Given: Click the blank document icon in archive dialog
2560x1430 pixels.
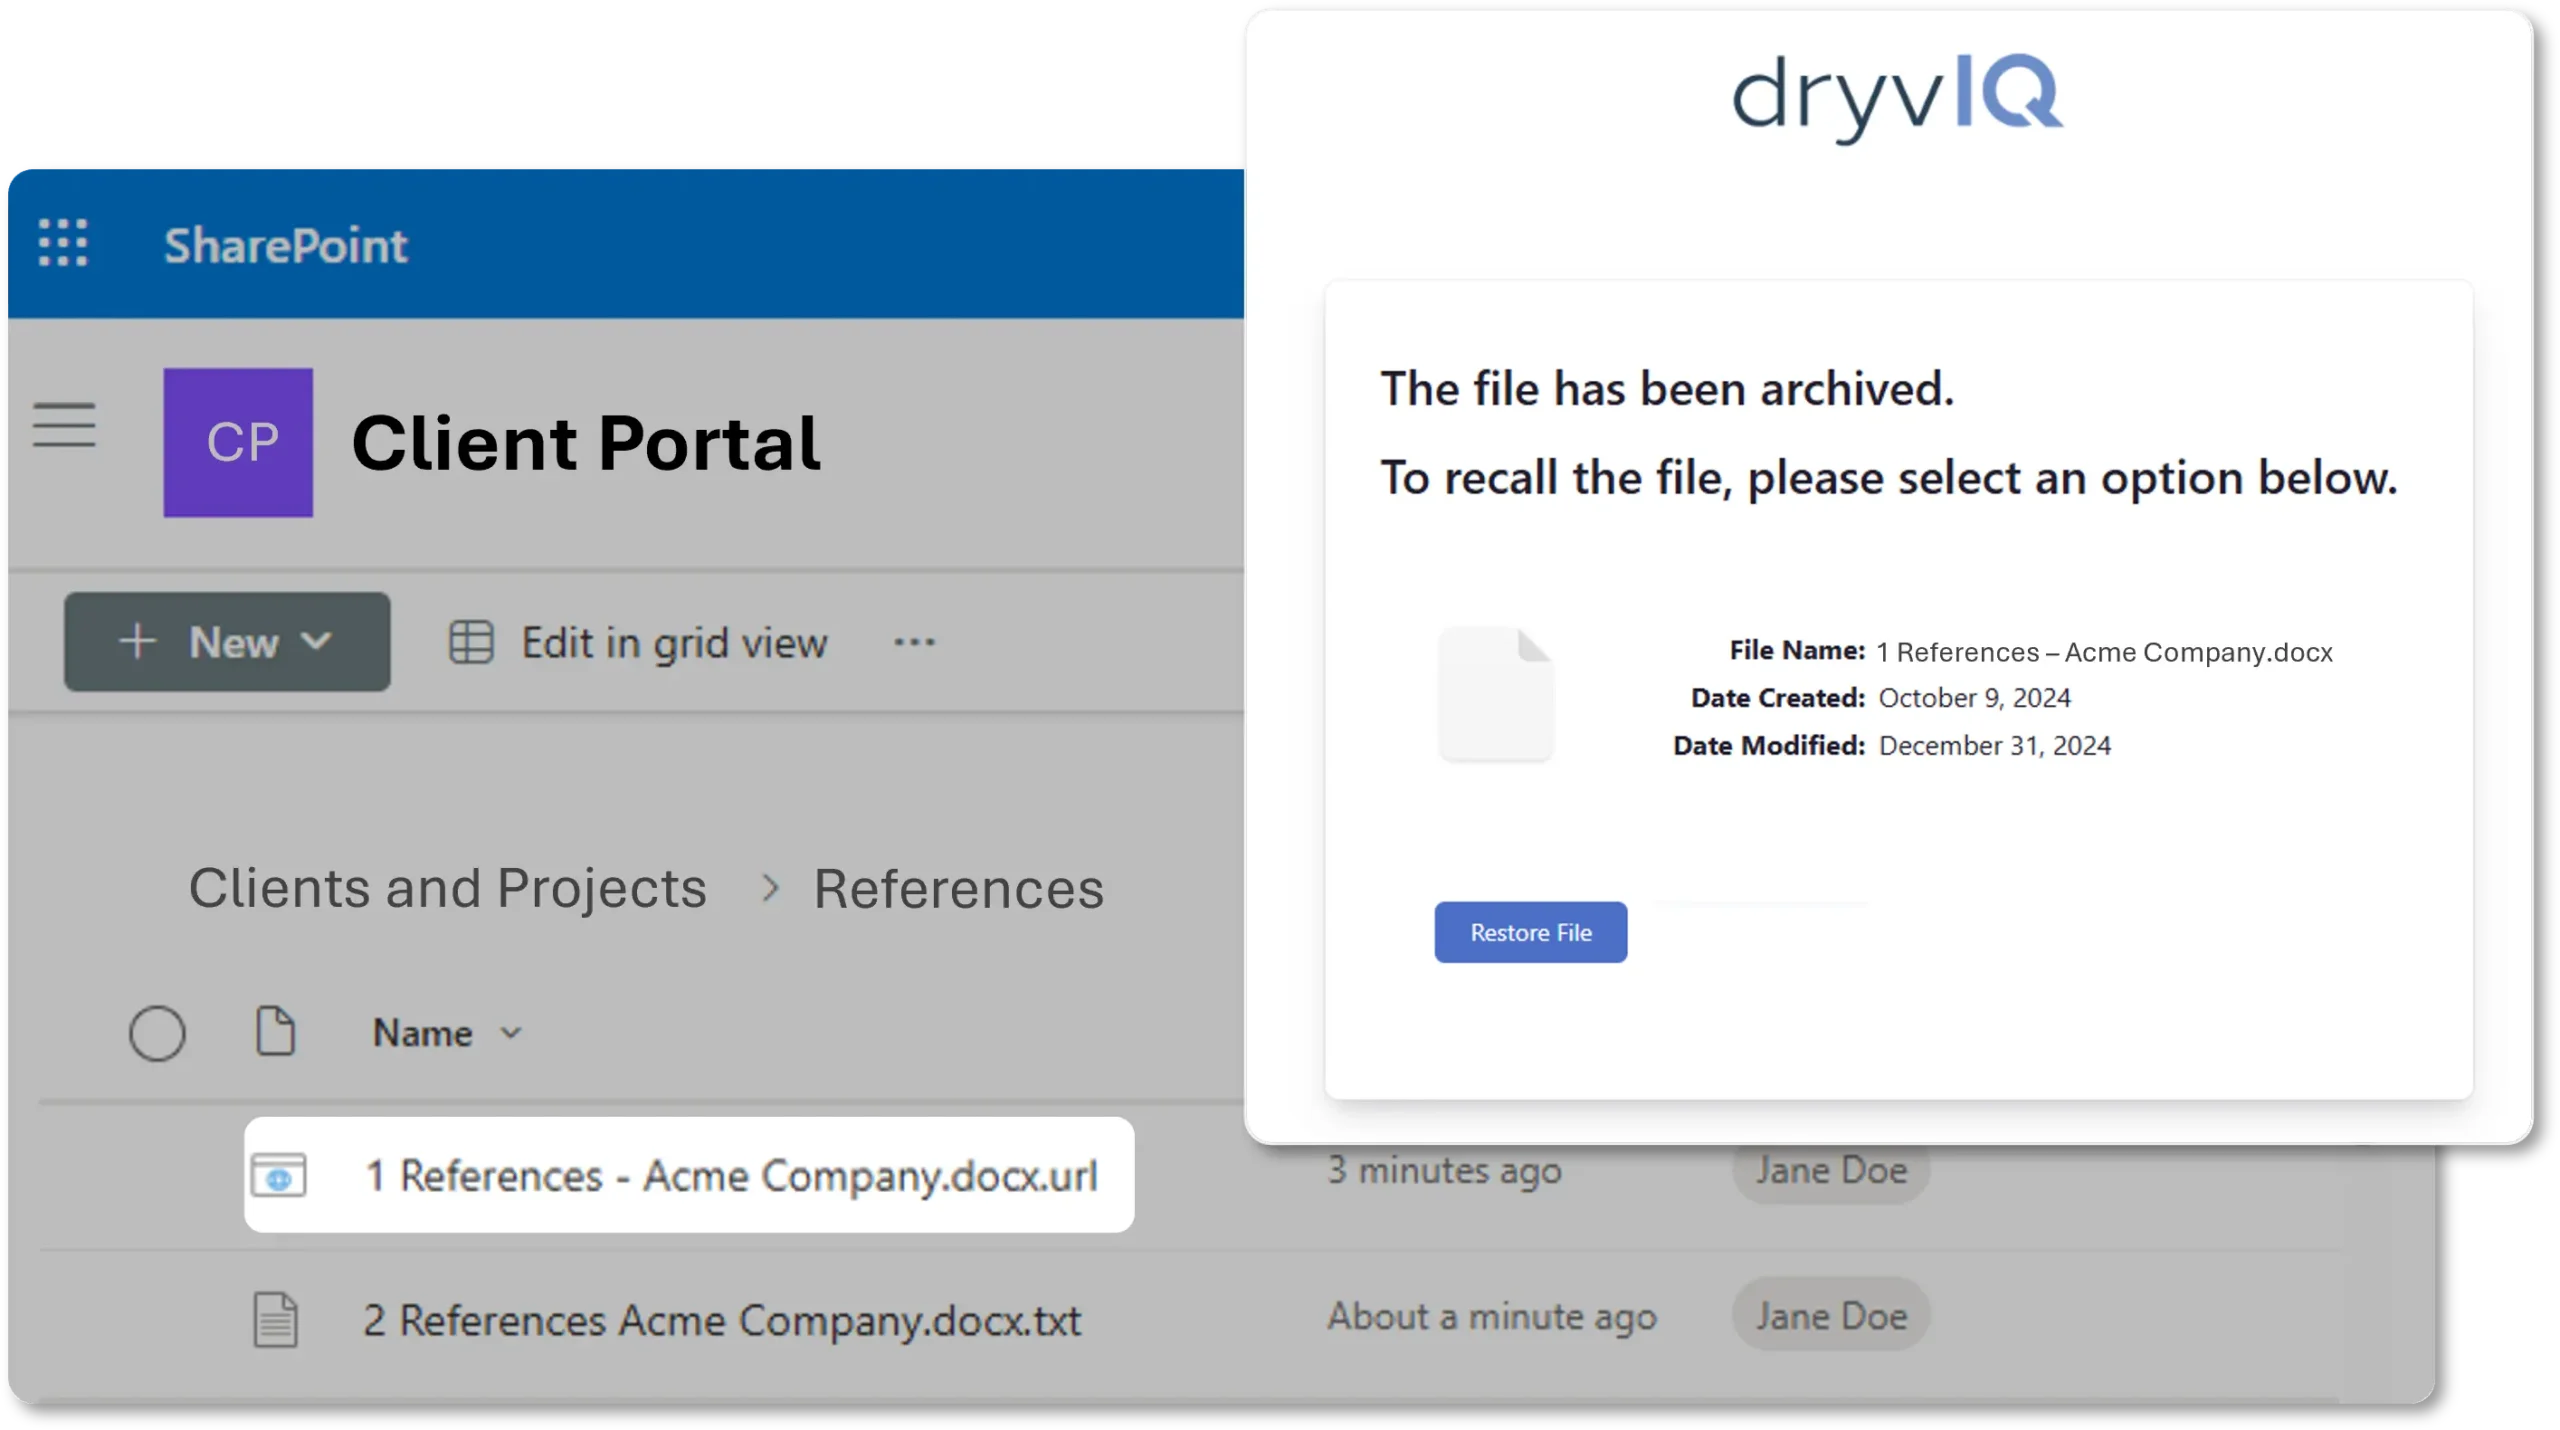Looking at the screenshot, I should (1495, 694).
